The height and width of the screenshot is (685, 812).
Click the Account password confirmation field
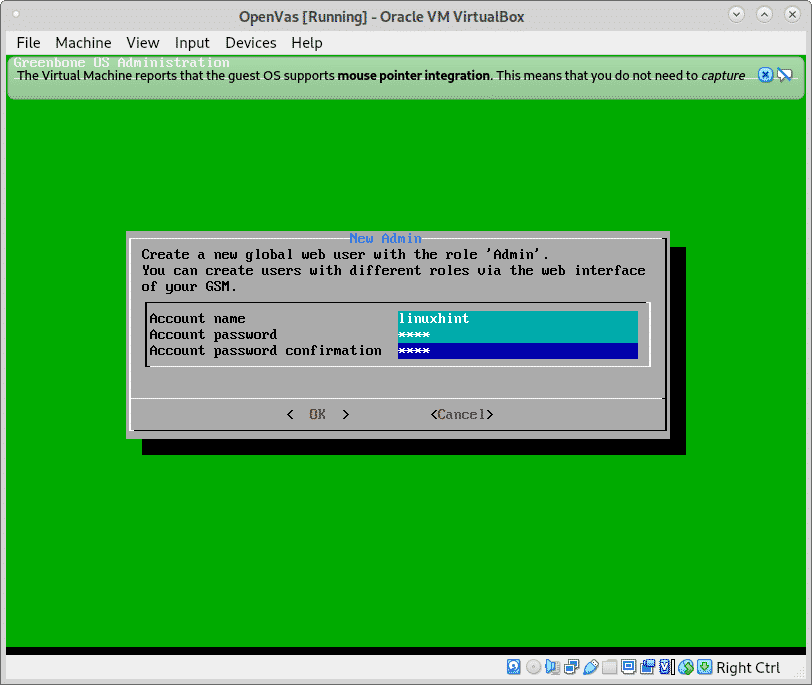(x=518, y=351)
